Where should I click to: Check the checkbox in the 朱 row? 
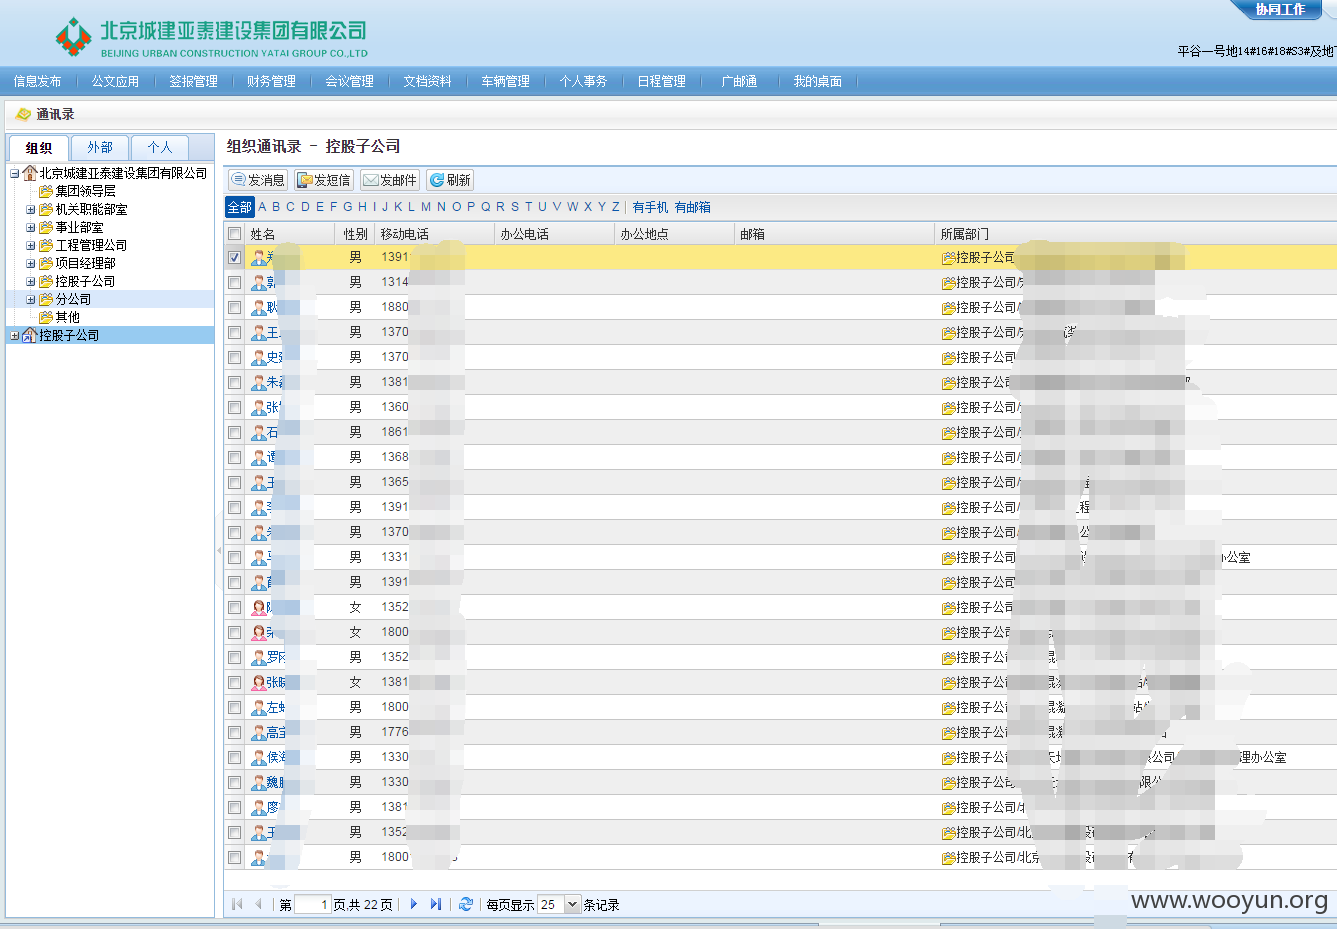(x=235, y=382)
